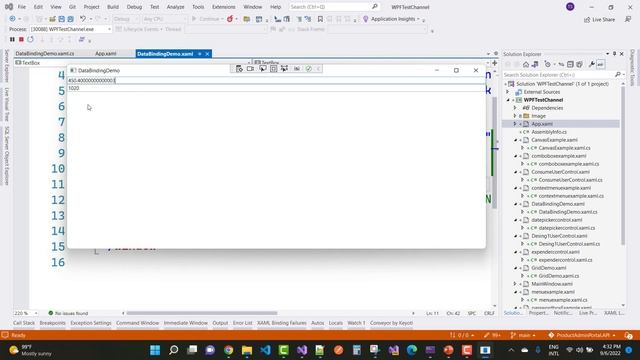Open taskbar search icon
The width and height of the screenshot is (640, 360).
tap(173, 350)
